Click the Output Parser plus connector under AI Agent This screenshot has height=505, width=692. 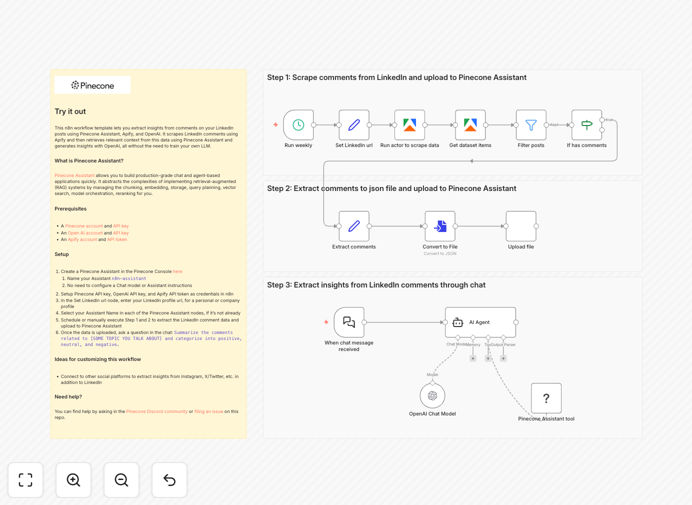click(x=503, y=358)
